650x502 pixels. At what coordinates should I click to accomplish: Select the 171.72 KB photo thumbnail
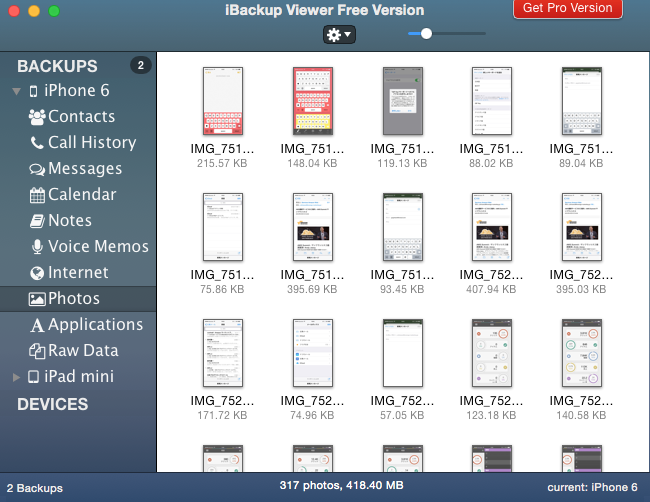(223, 353)
